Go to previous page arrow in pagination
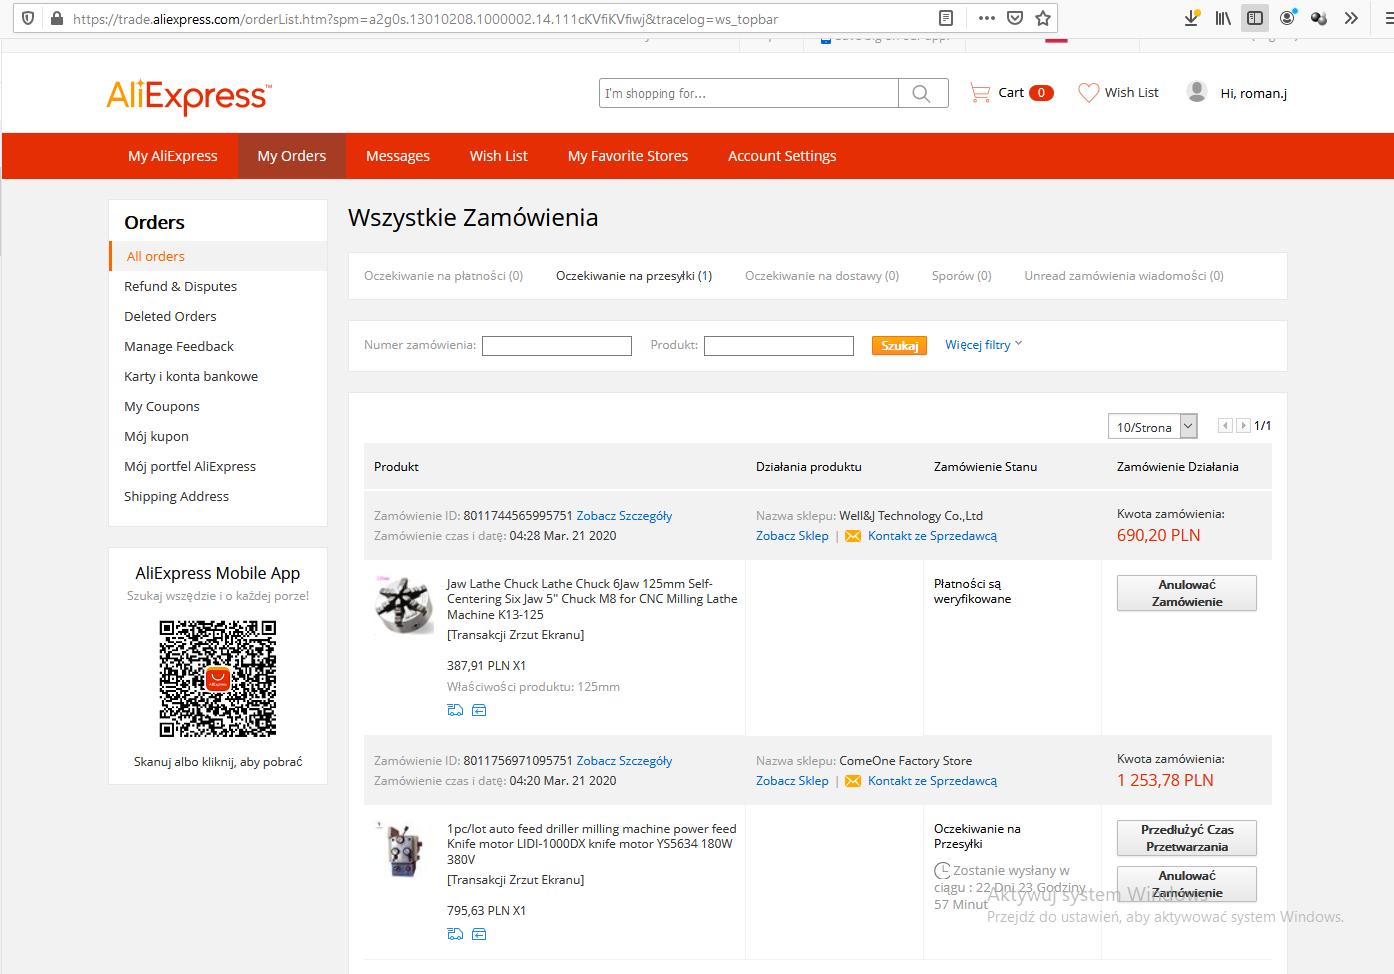Screen dimensions: 1394x974 1225,426
